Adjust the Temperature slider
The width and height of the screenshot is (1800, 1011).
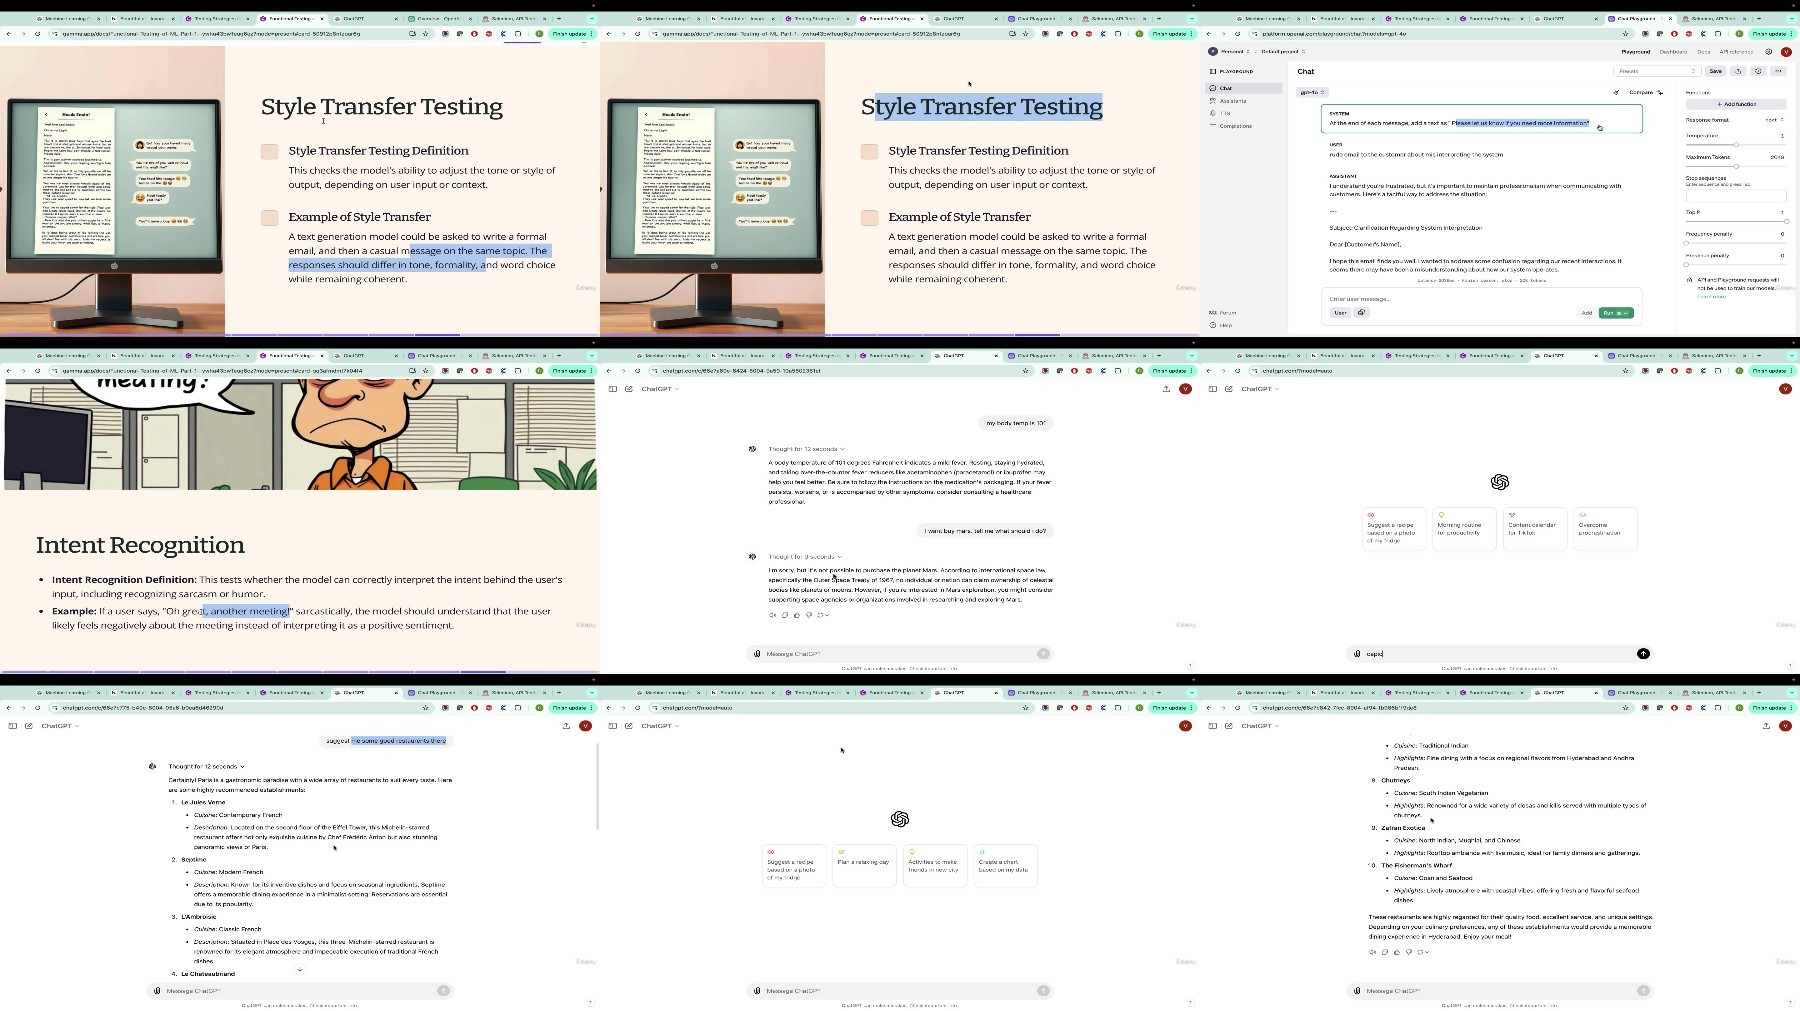pos(1736,144)
